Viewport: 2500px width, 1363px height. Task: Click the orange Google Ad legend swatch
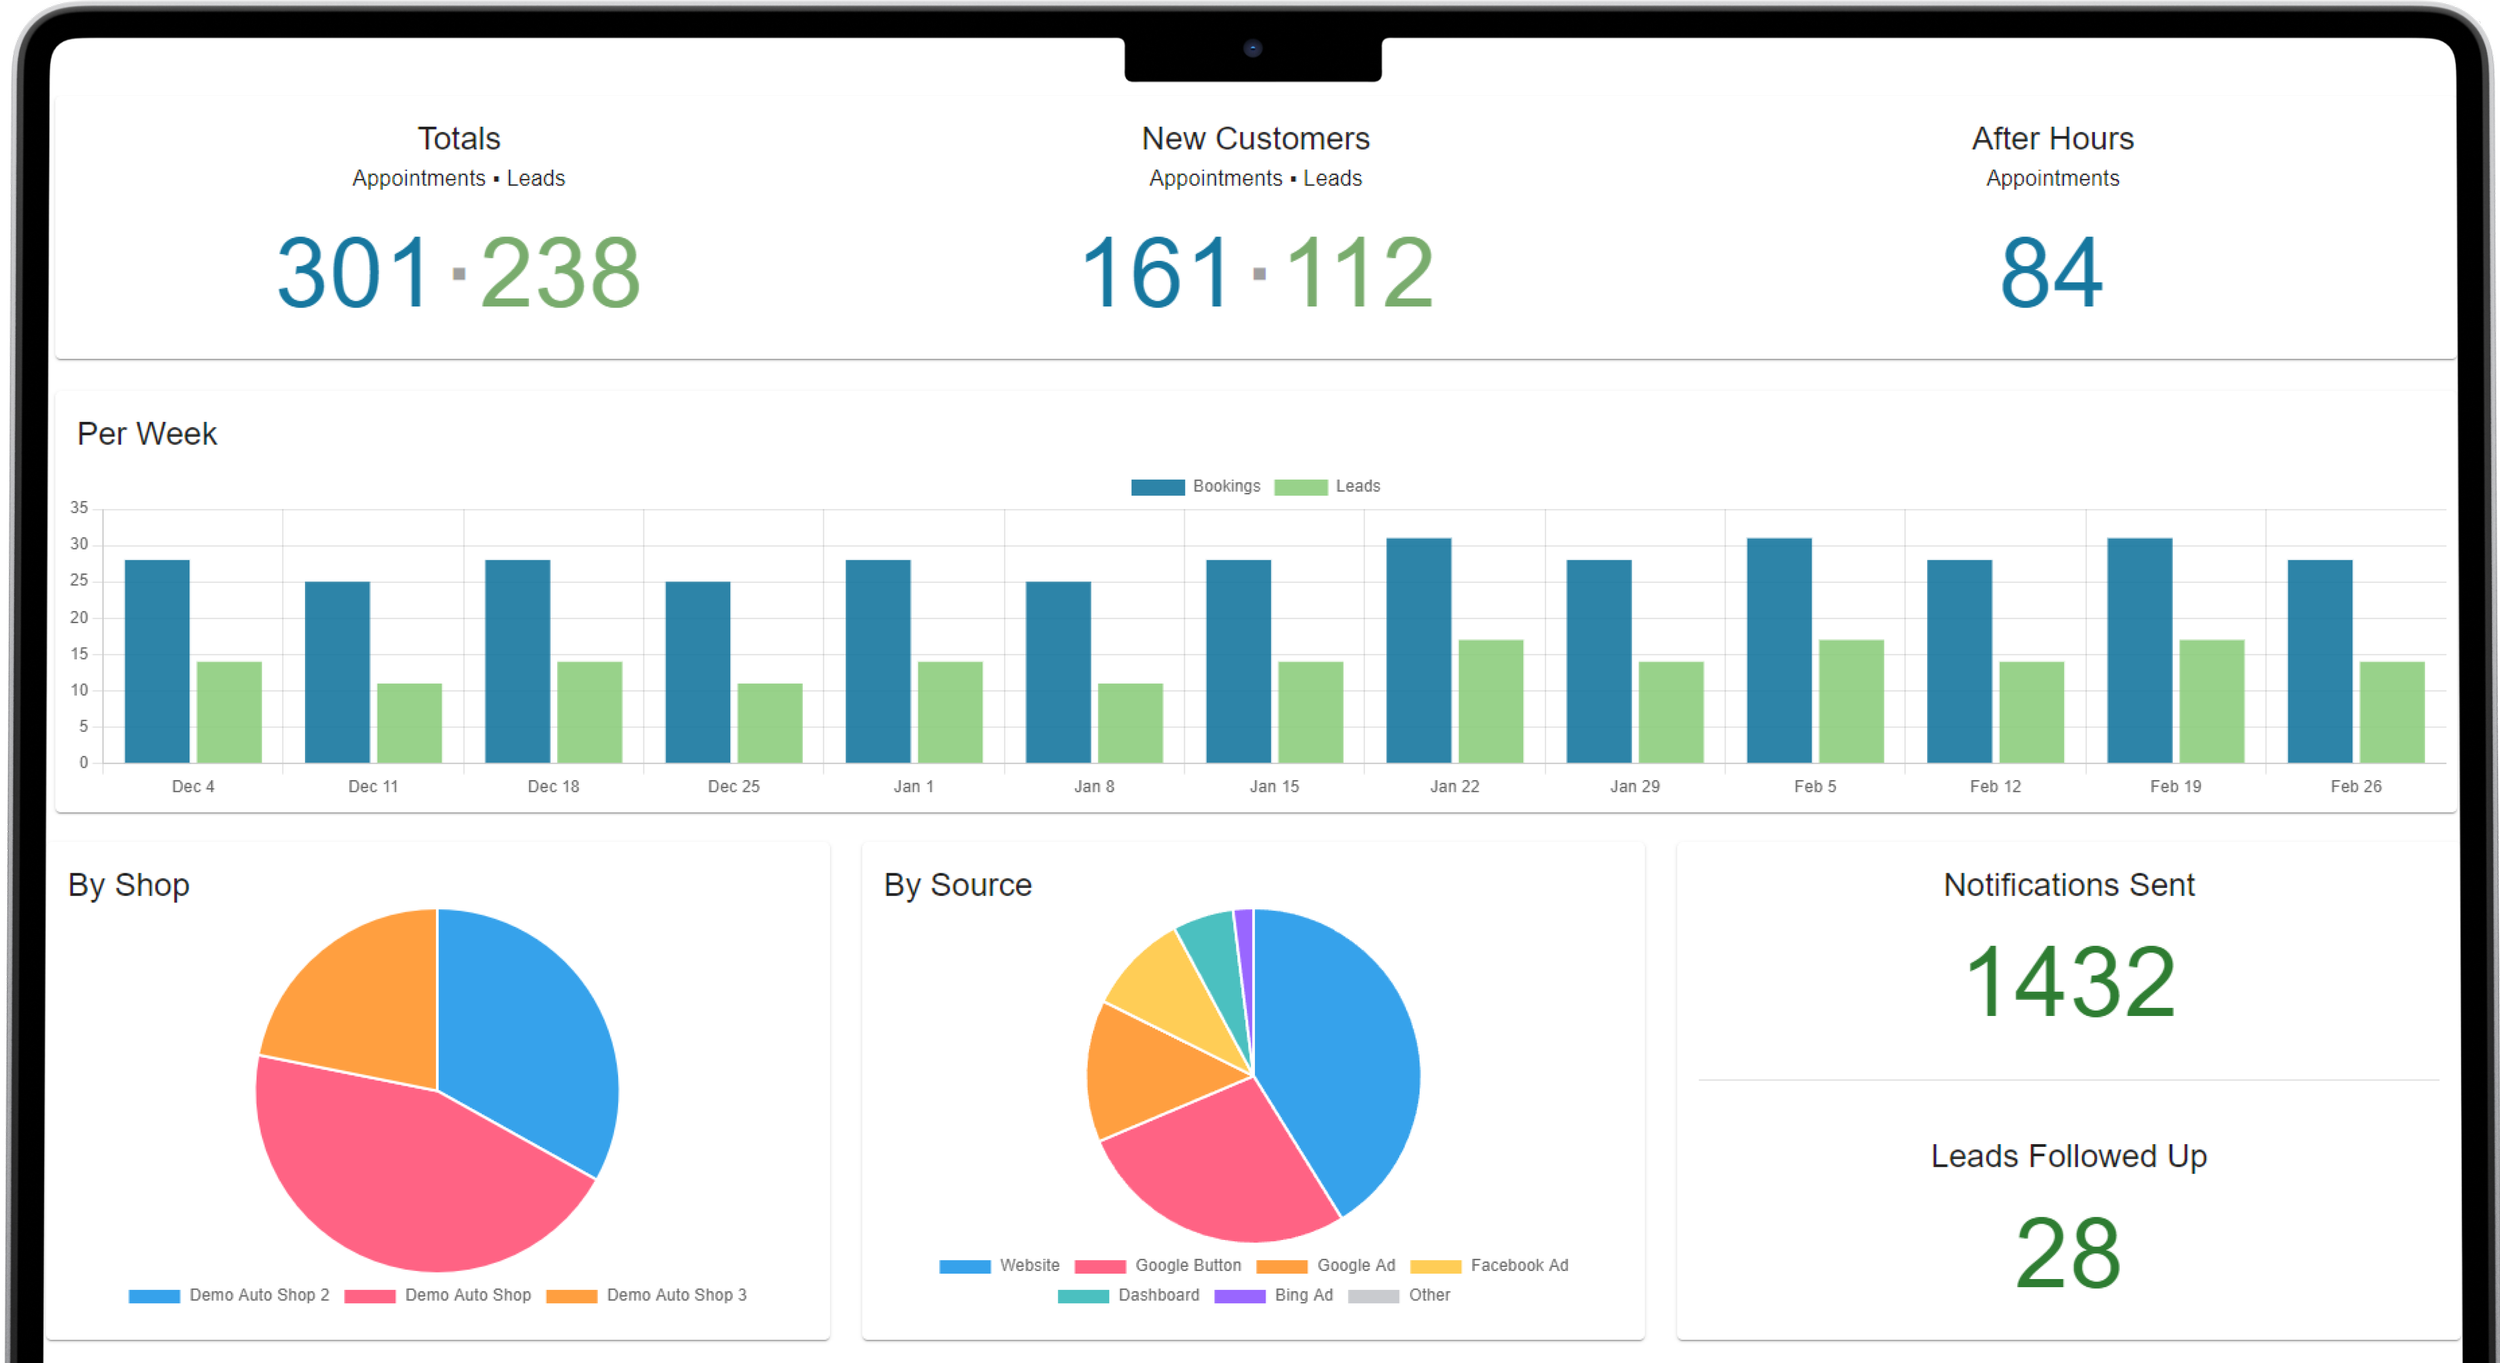(1283, 1265)
